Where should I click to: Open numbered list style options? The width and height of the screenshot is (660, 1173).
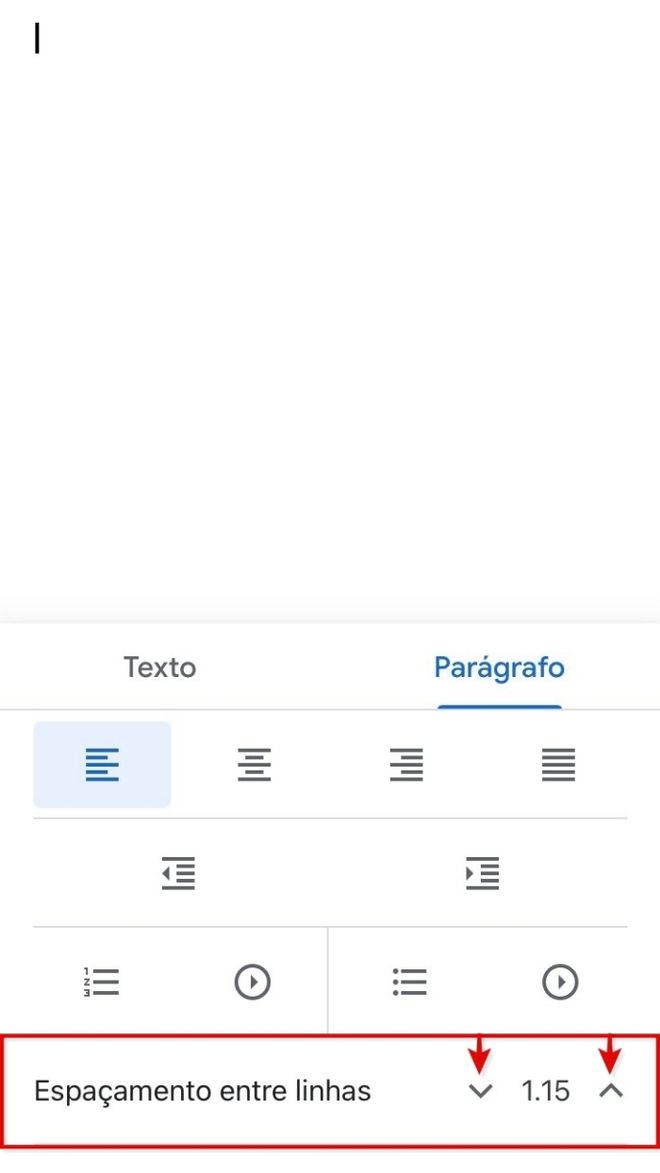252,981
